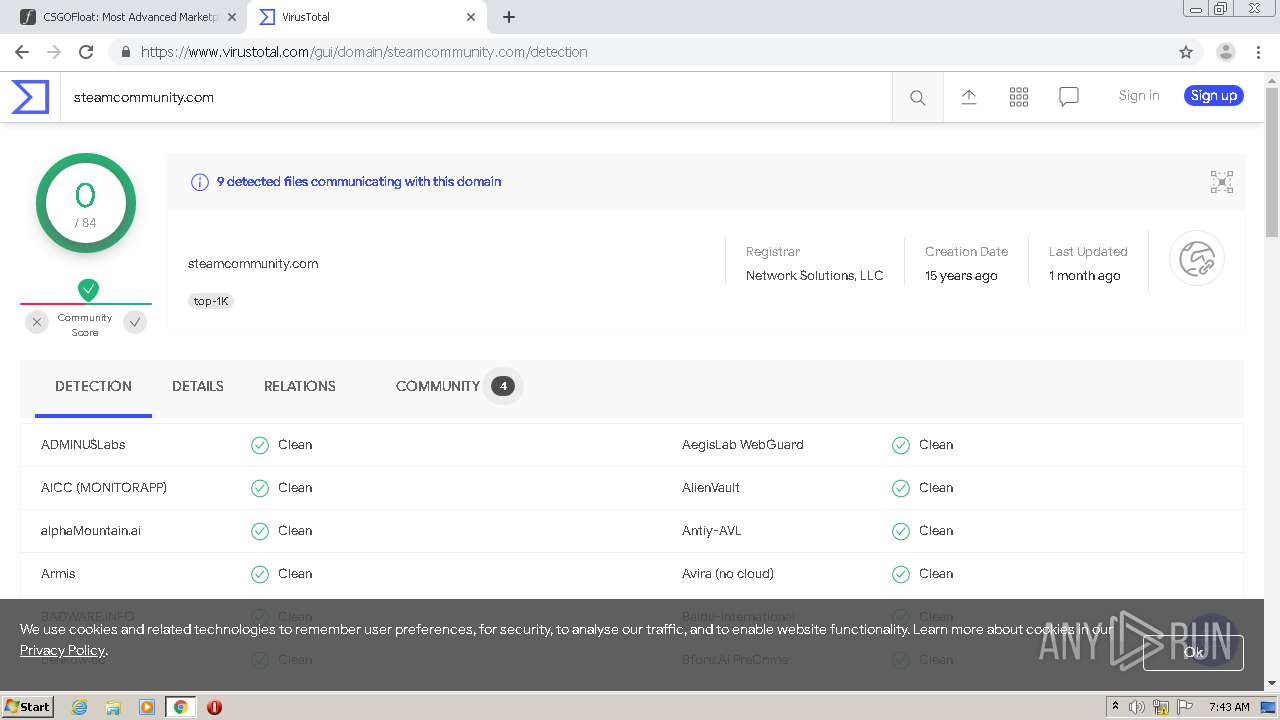Click the AlienVault Clean check icon
1280x720 pixels.
click(901, 488)
